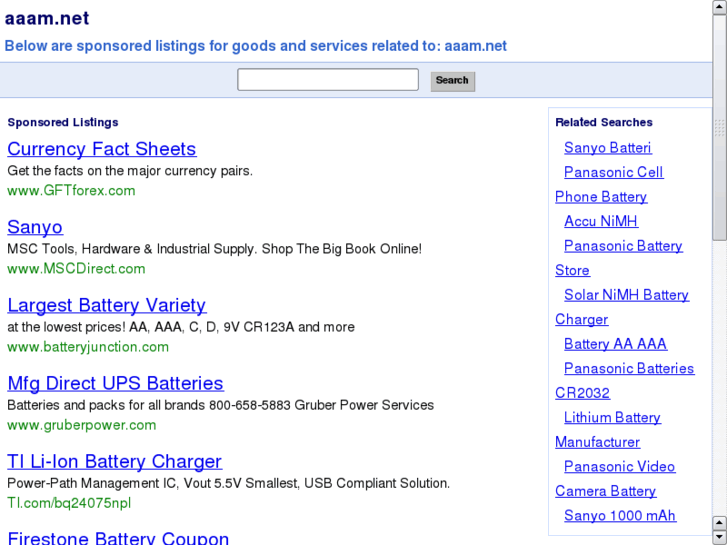Select the Store related search
This screenshot has height=545, width=727.
click(573, 270)
